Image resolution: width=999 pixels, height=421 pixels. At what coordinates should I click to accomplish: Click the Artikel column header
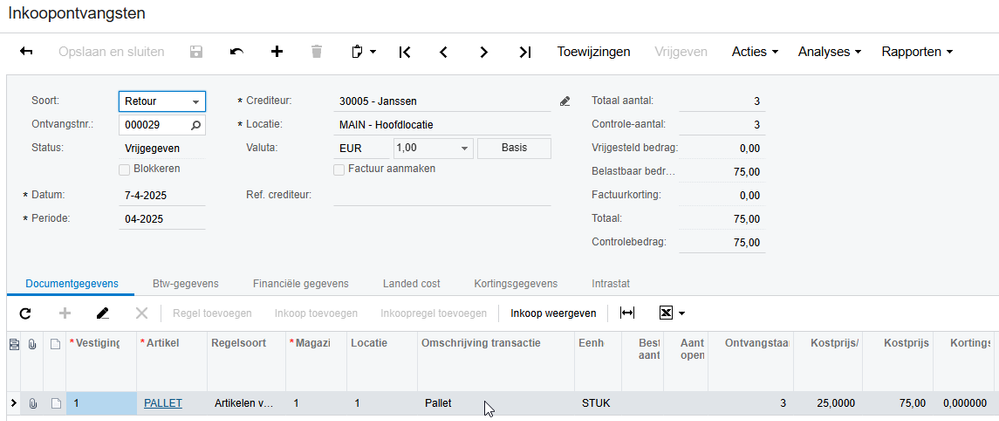172,361
